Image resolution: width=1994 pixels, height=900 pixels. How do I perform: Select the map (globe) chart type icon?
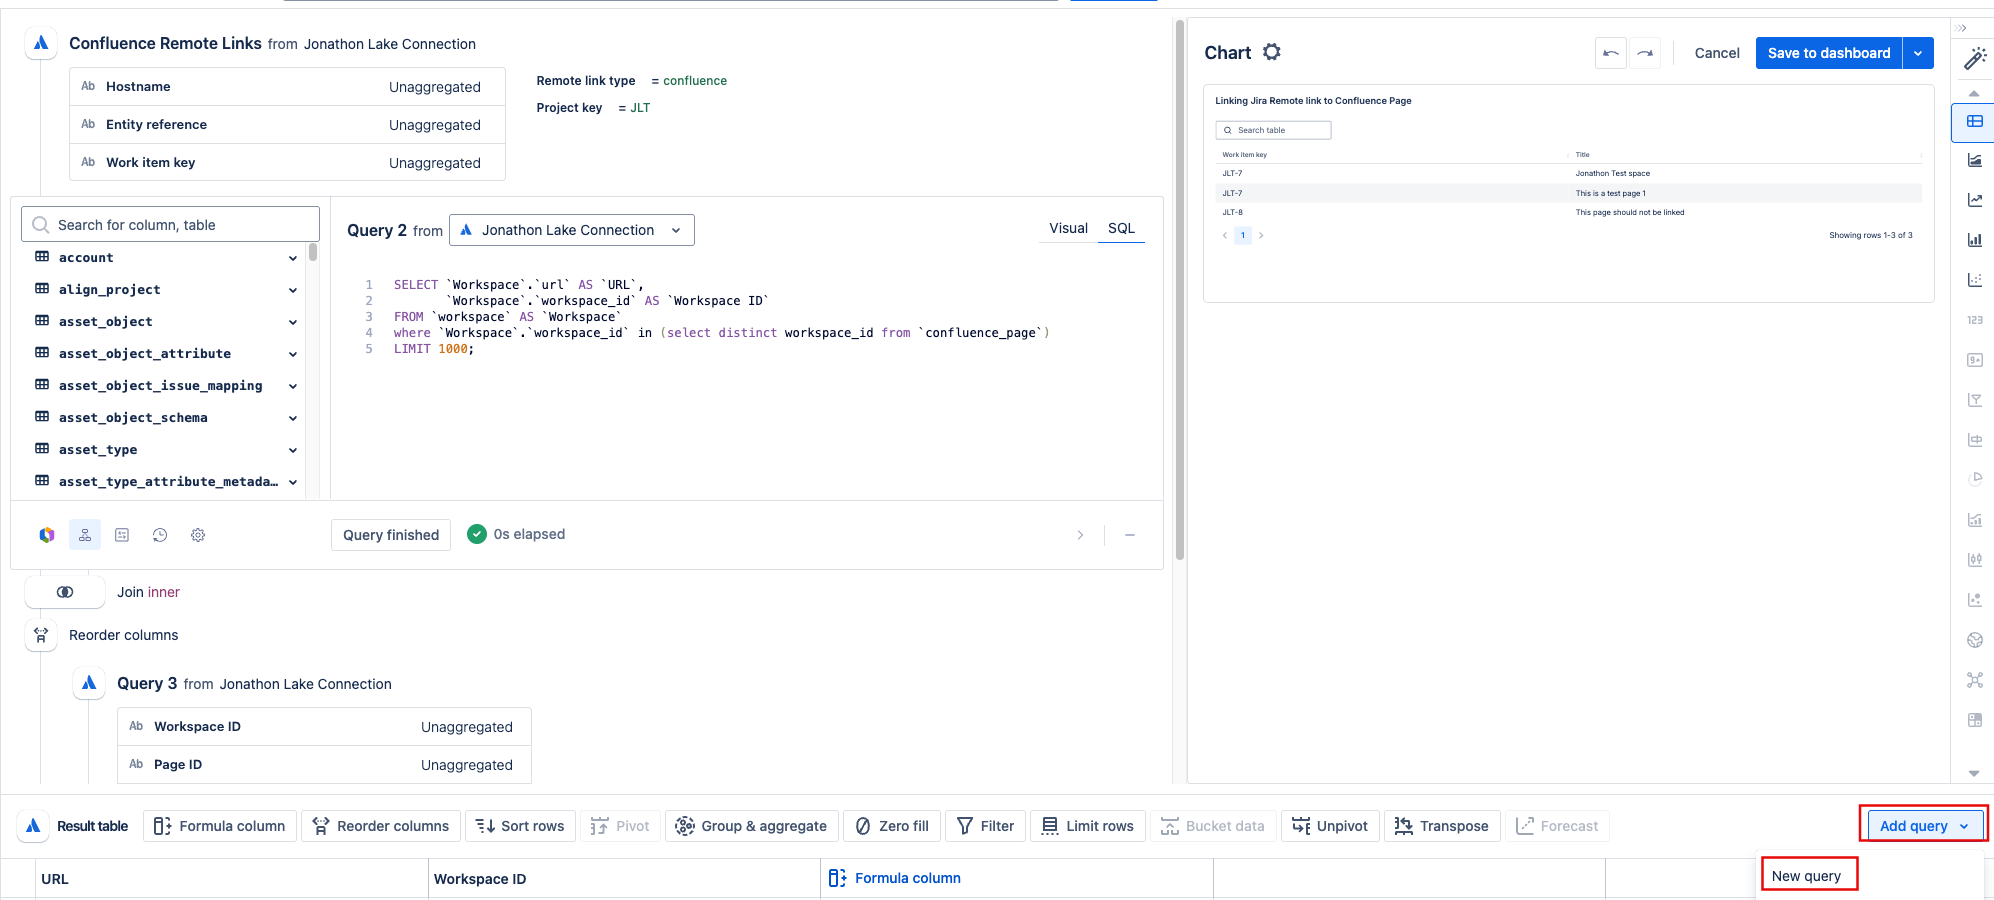(1975, 640)
